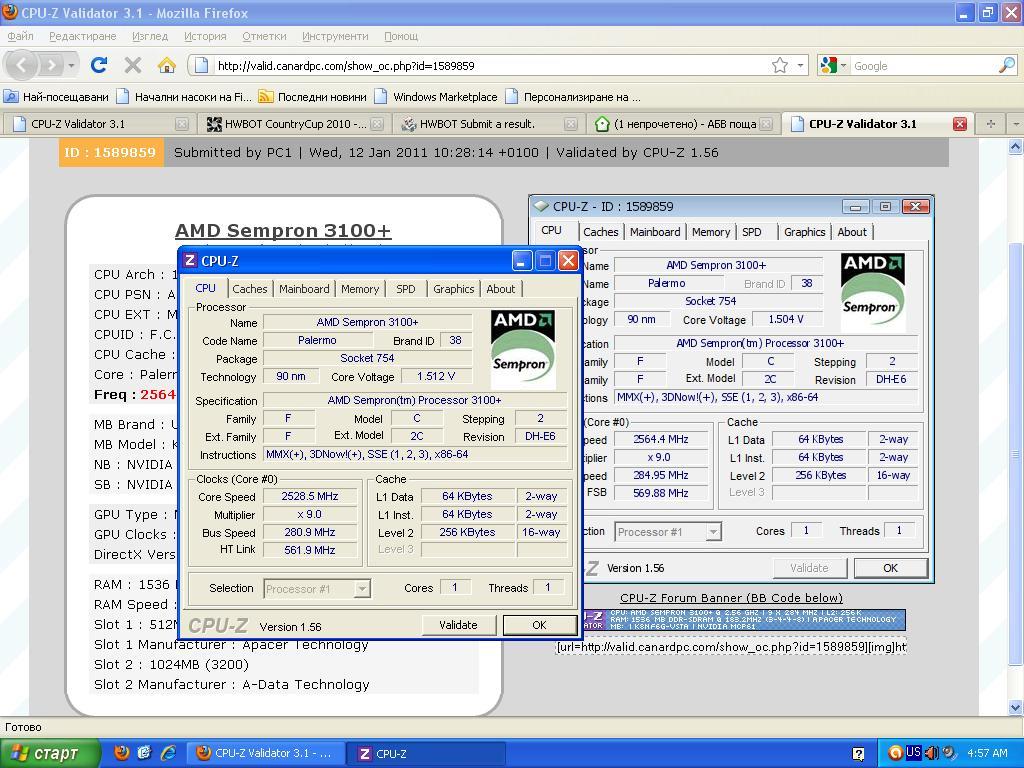Open Memory tab in CPU-Z window
The image size is (1024, 768).
[360, 289]
